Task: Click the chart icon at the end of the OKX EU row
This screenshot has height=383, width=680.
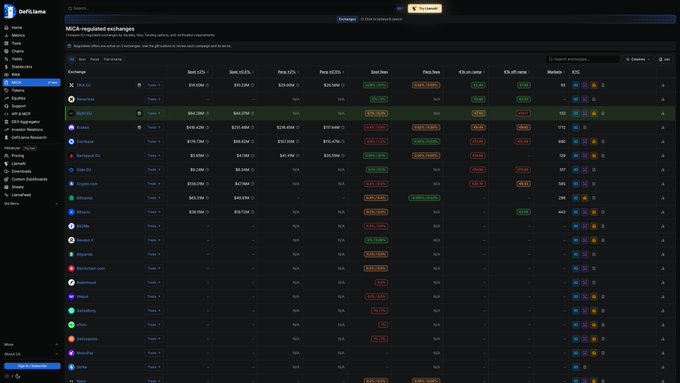Action: tap(663, 85)
